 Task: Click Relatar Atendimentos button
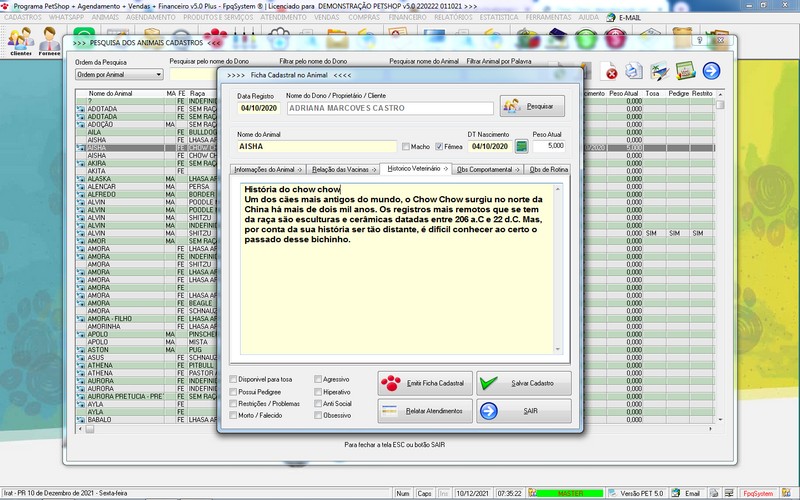click(425, 411)
